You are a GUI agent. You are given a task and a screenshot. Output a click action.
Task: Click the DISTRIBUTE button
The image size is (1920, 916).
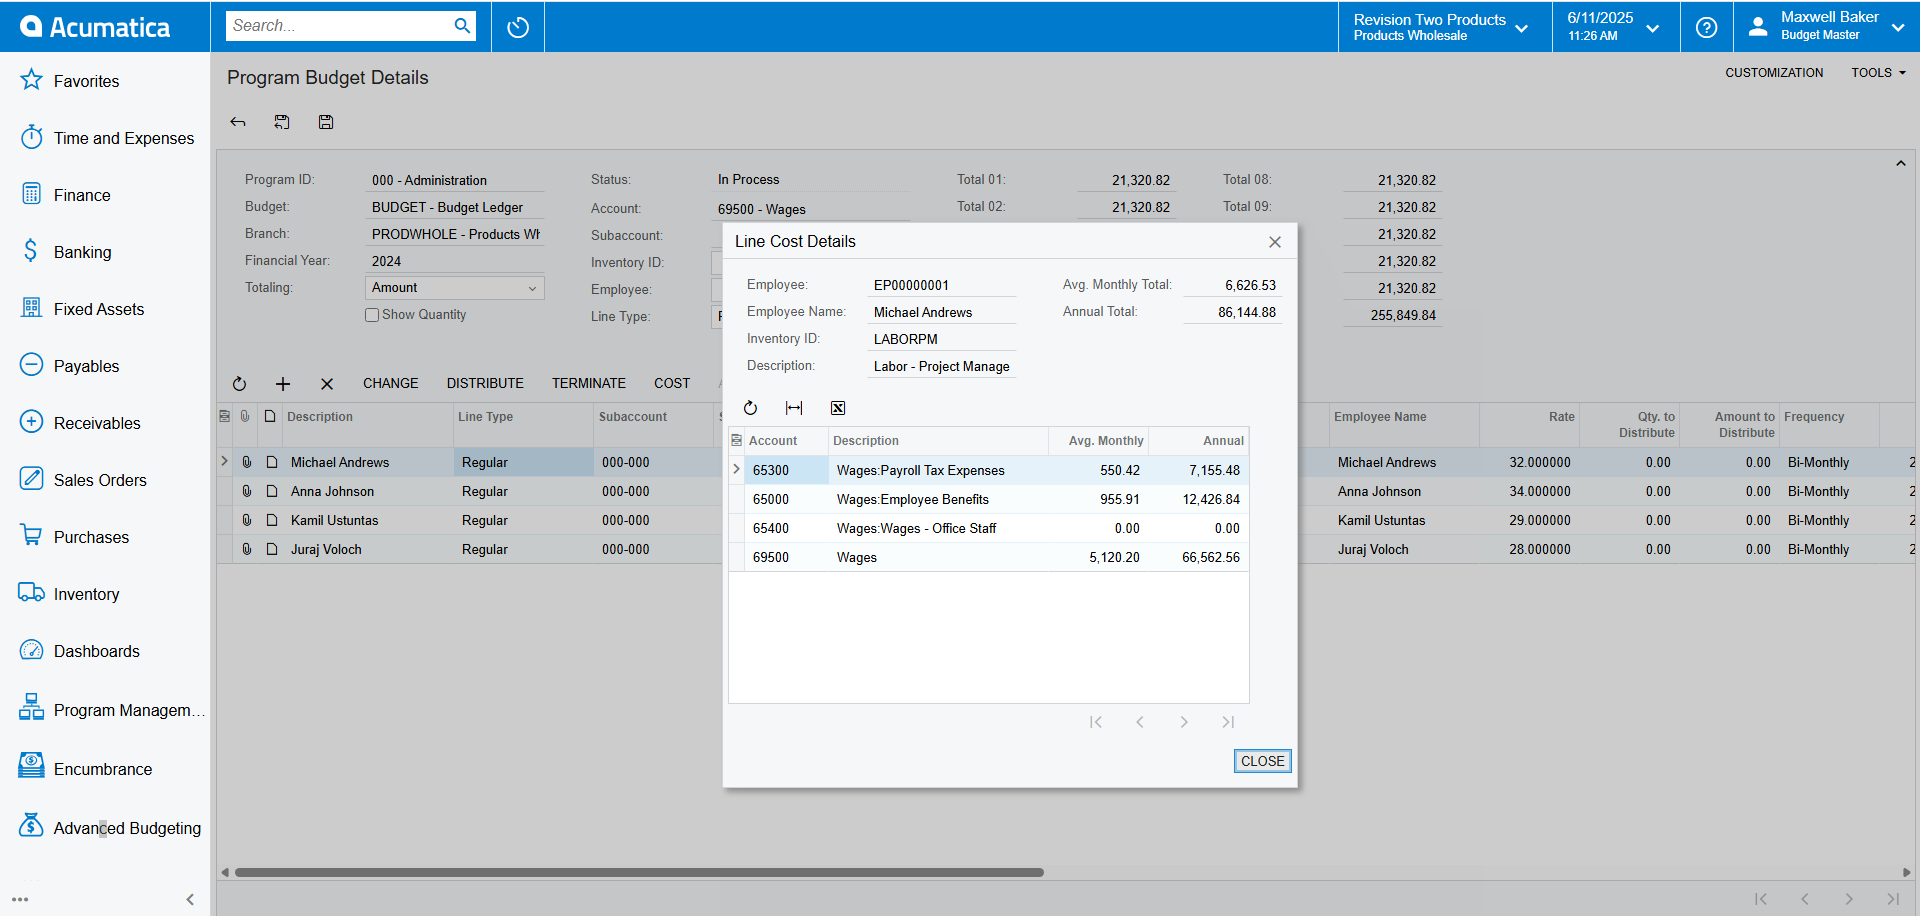click(485, 384)
